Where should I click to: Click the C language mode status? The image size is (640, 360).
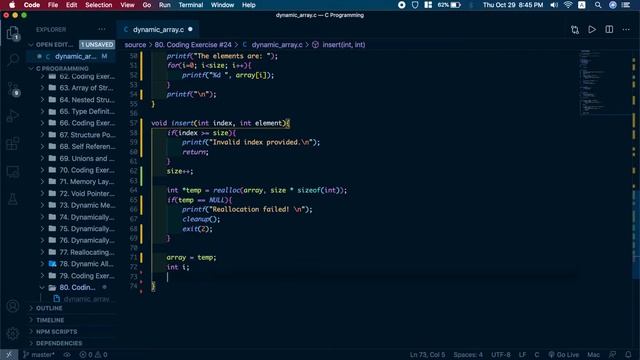[x=537, y=354]
